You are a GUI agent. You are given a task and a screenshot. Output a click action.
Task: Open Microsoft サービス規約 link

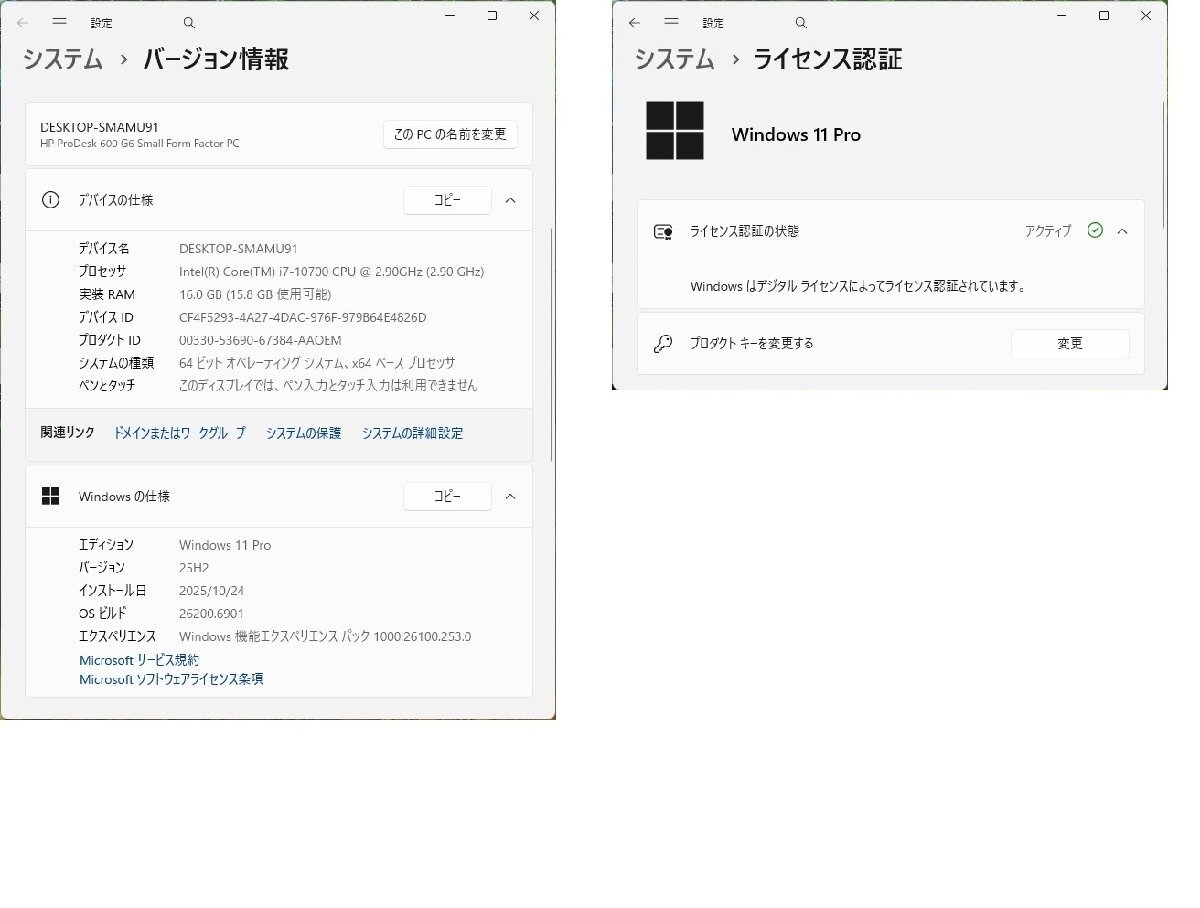(x=139, y=660)
